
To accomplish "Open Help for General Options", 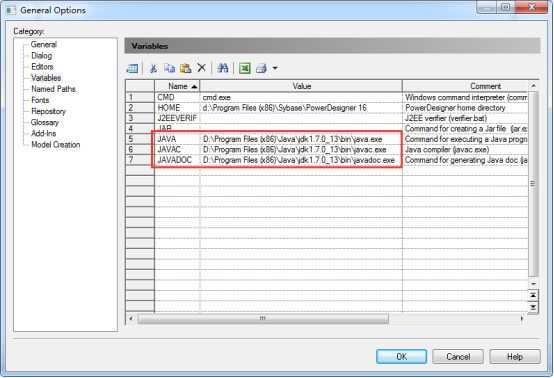I will [515, 357].
